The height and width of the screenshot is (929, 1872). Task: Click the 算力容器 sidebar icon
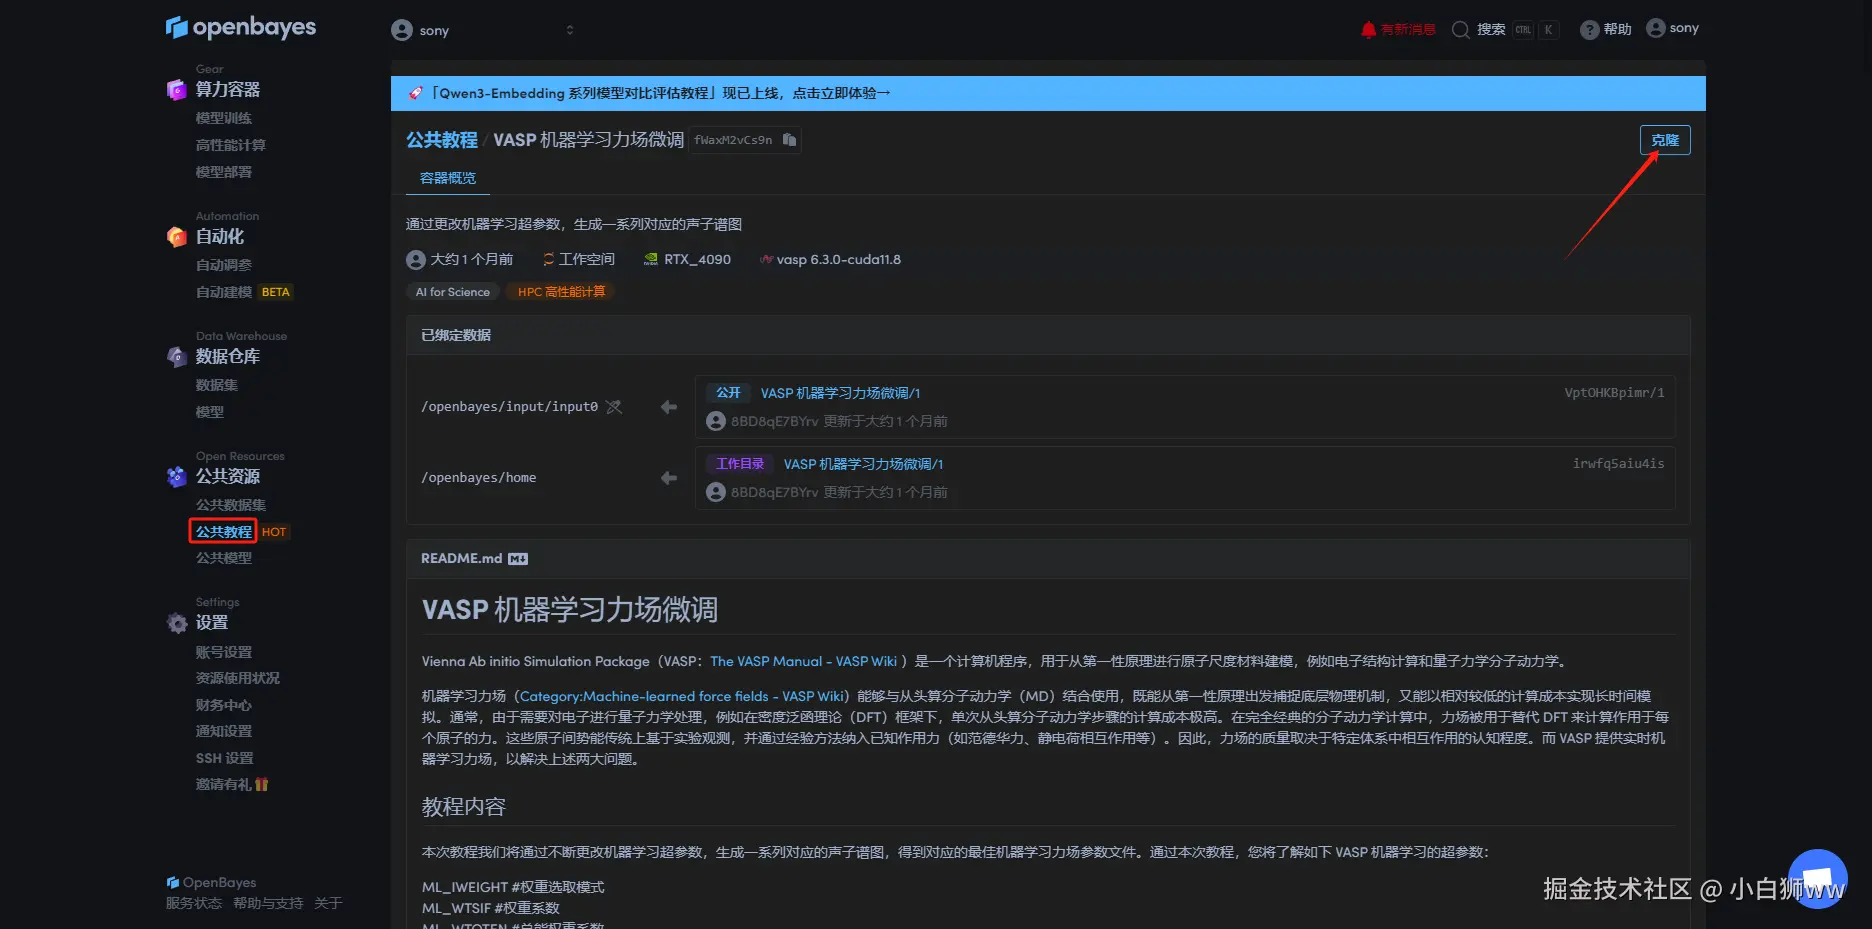tap(177, 90)
